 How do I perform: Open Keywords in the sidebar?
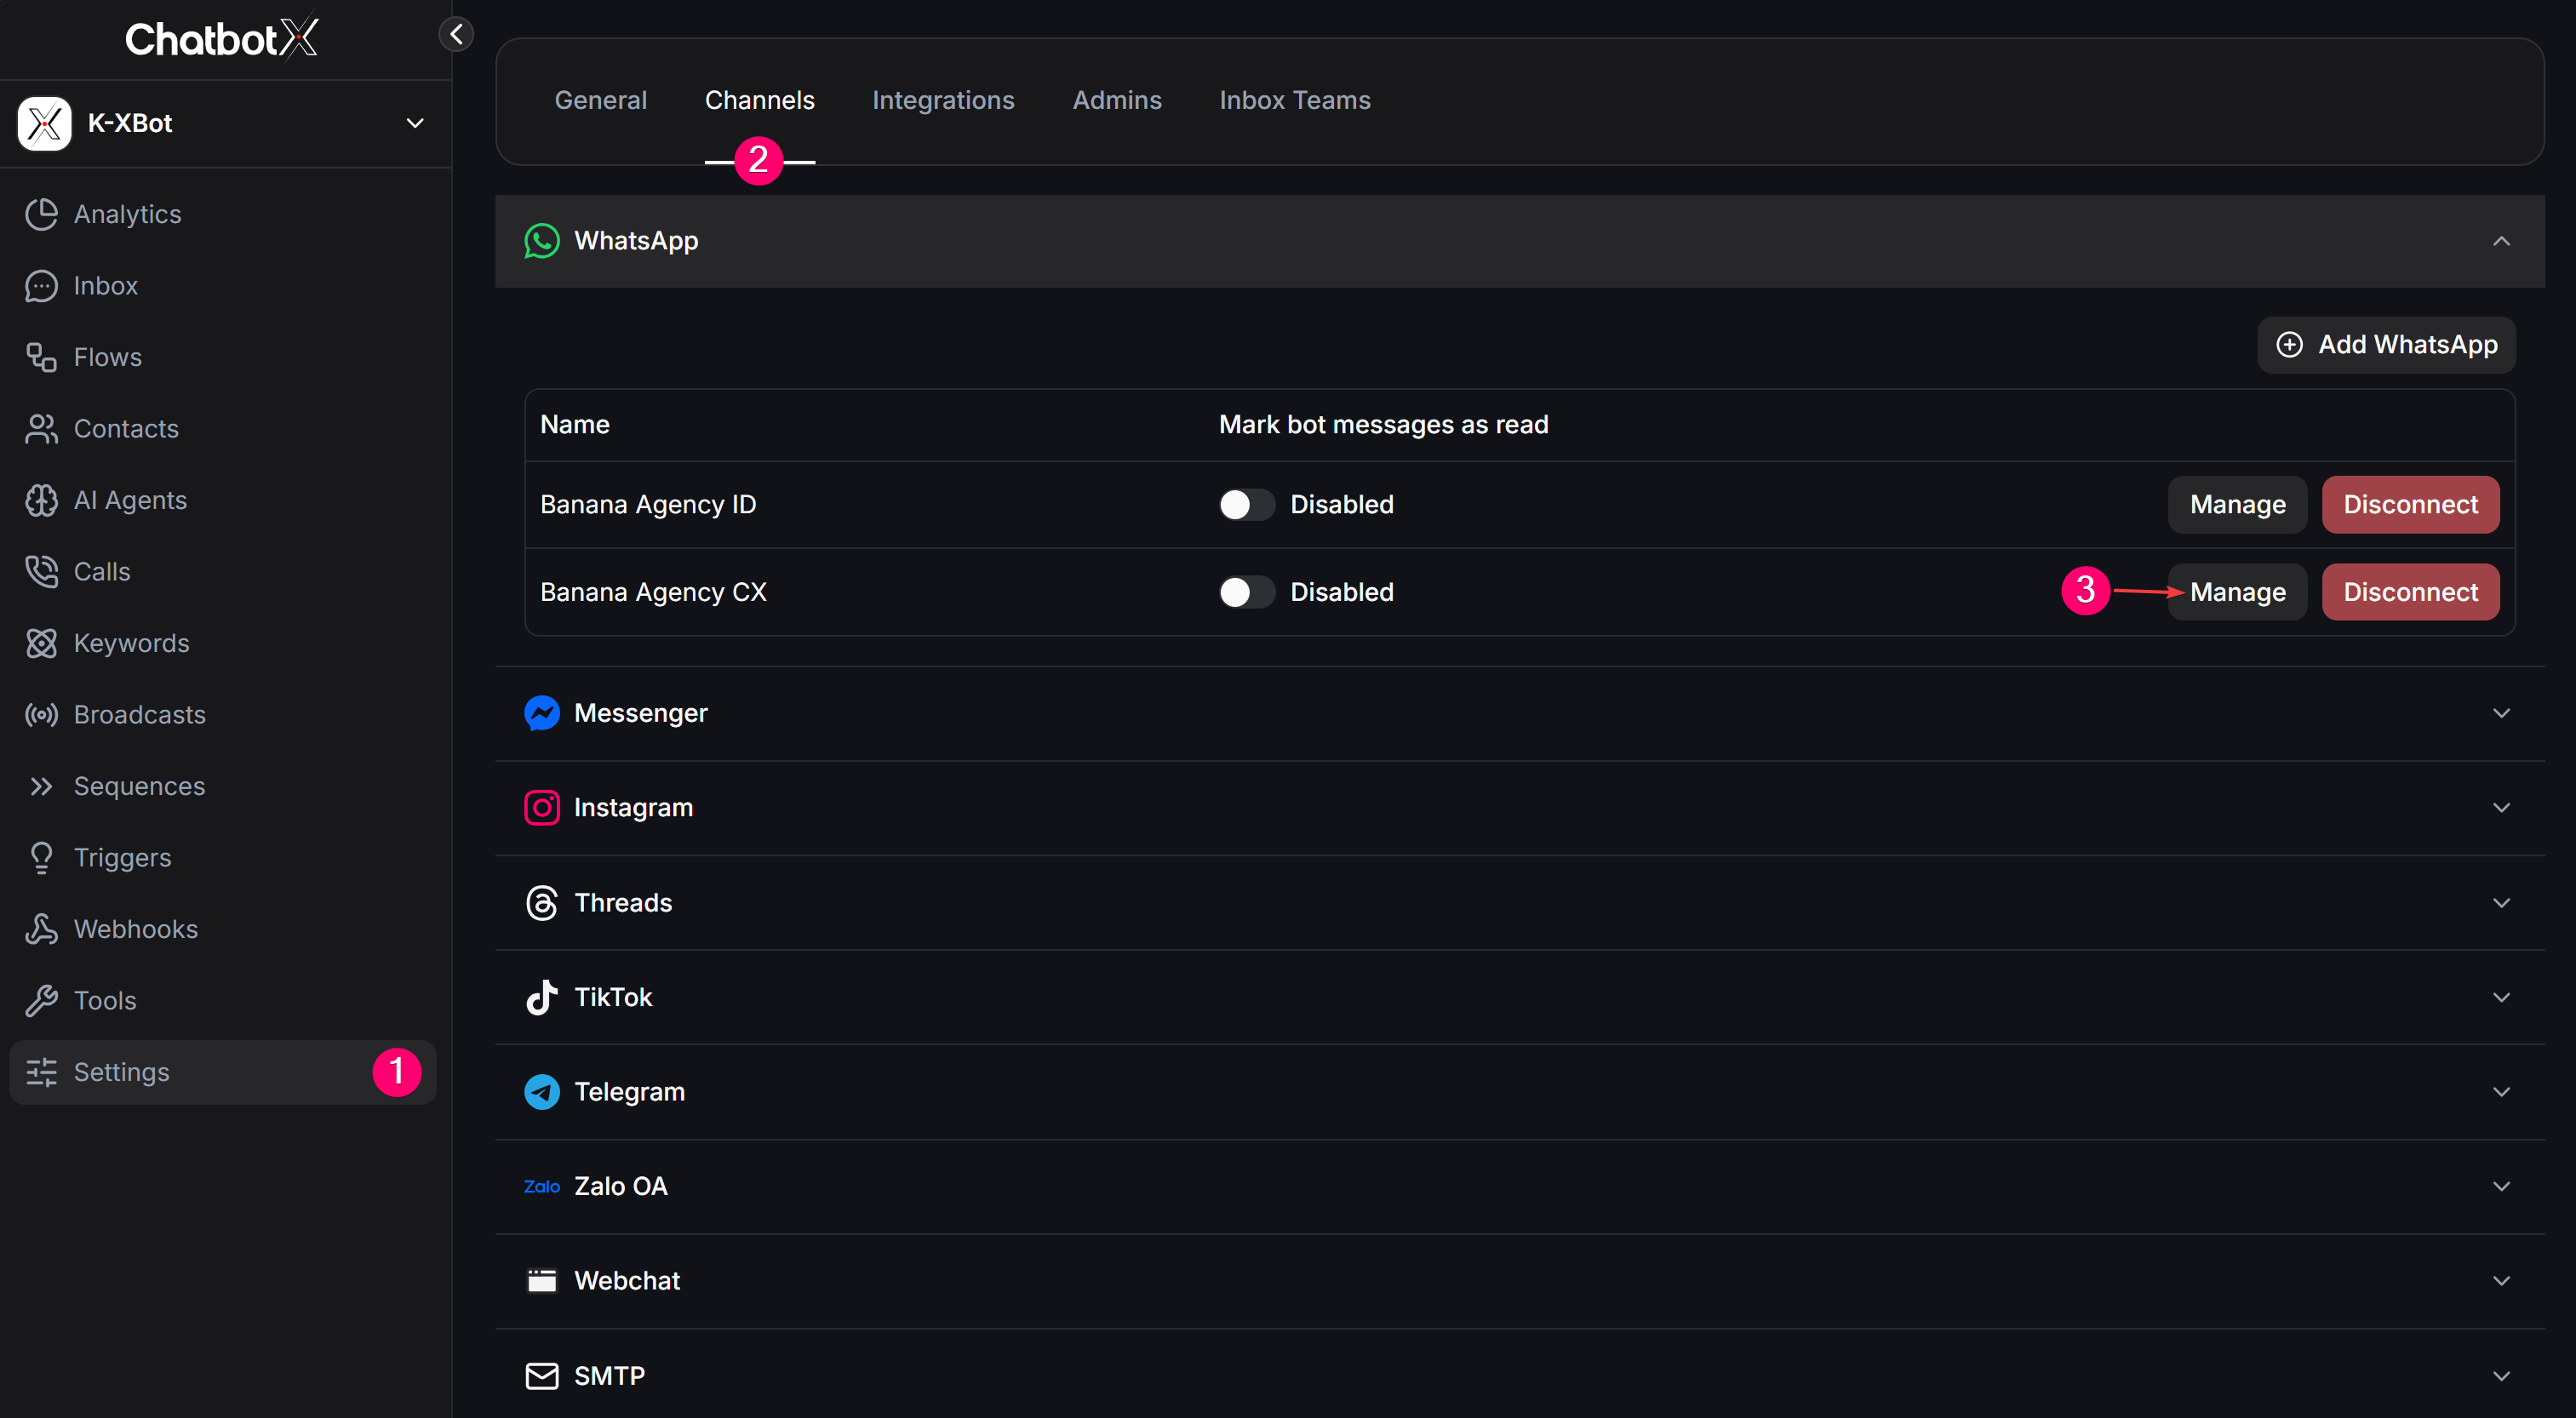tap(224, 643)
